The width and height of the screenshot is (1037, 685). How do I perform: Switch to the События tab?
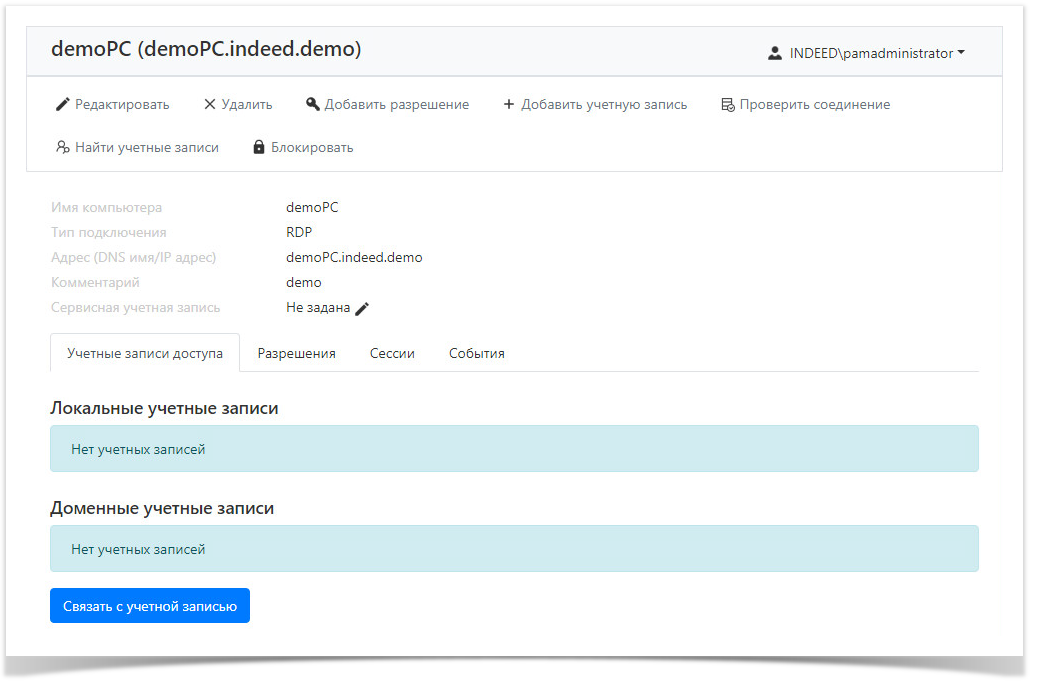(477, 353)
